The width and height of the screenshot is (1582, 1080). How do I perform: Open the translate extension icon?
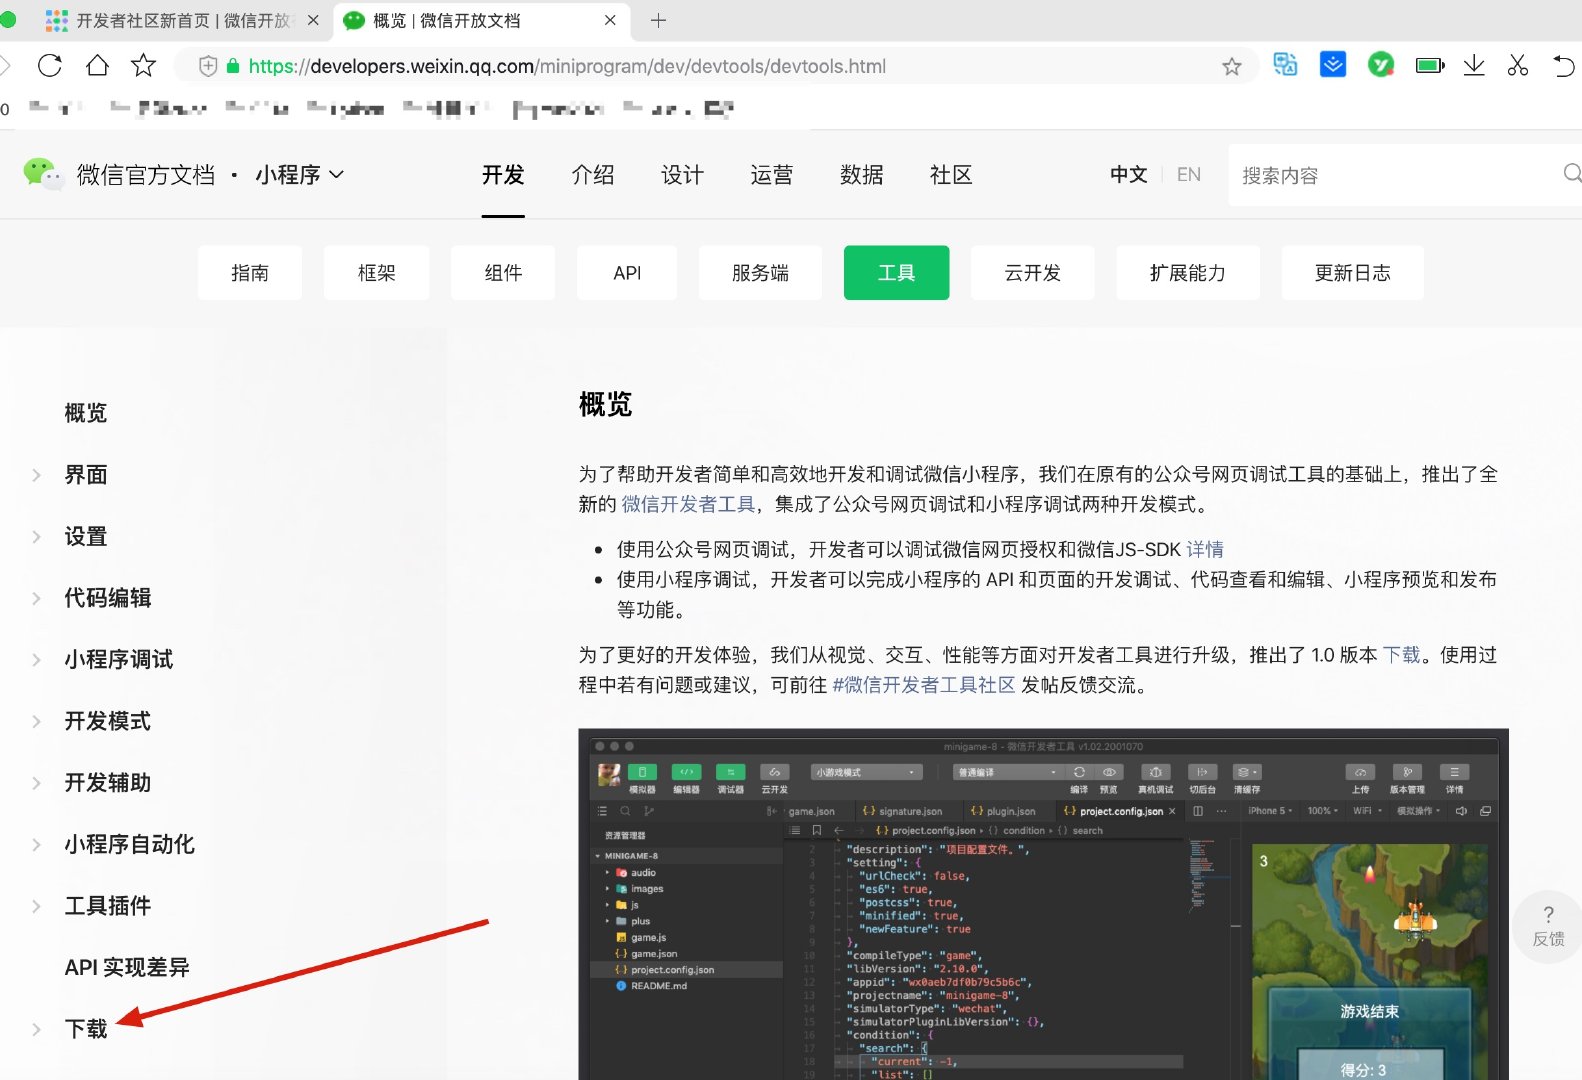[1285, 65]
